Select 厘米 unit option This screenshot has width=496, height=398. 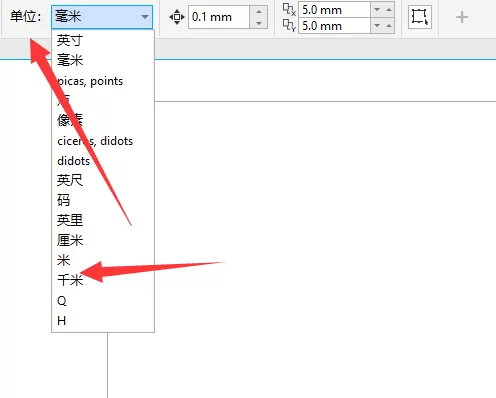point(103,240)
